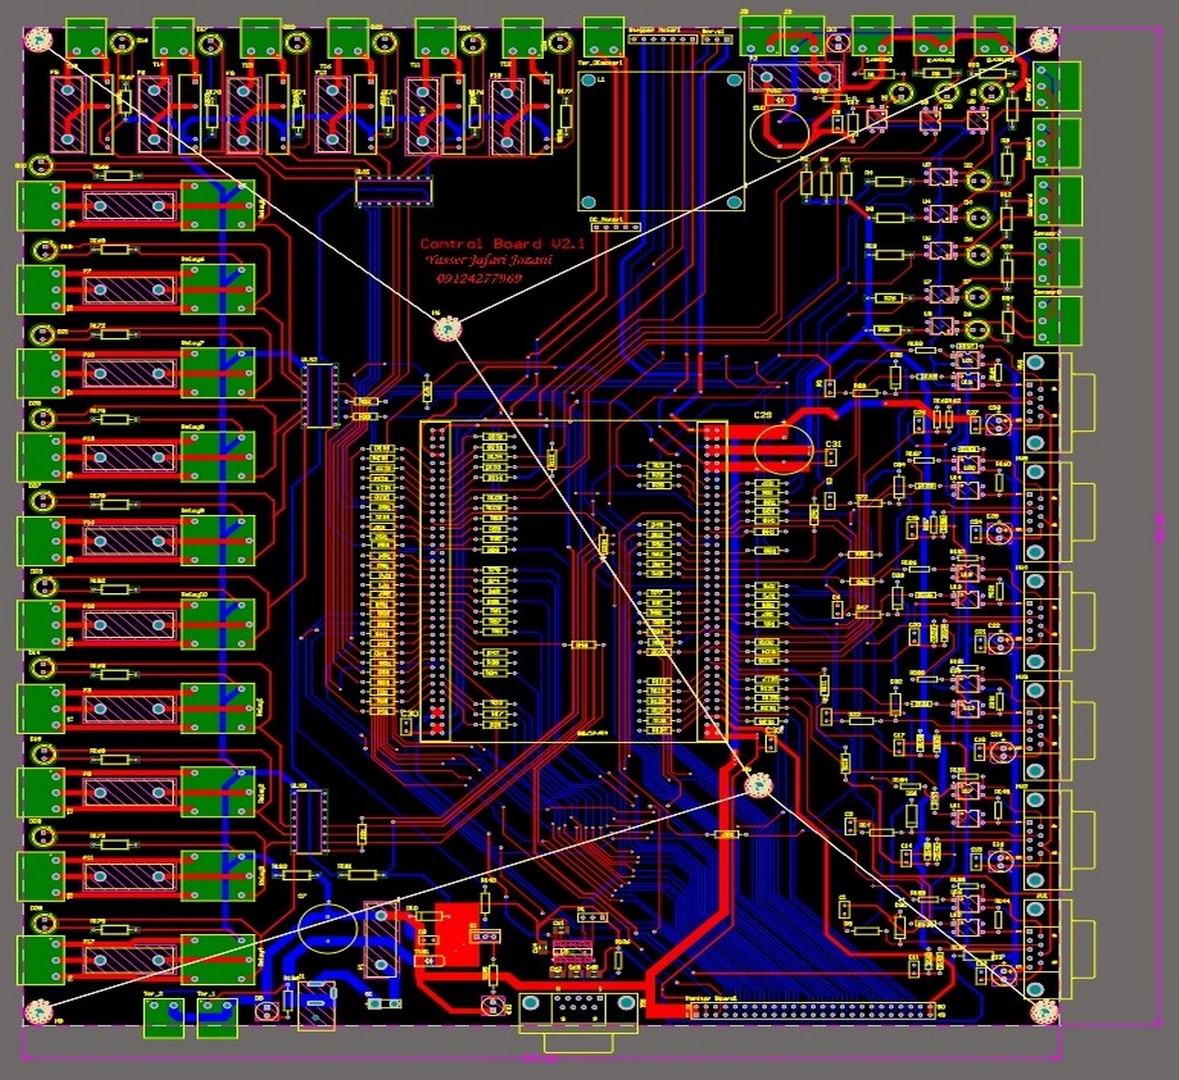Click the topmost green sensor terminal on right edge
Screen dimensions: 1179x1080
tap(1056, 86)
